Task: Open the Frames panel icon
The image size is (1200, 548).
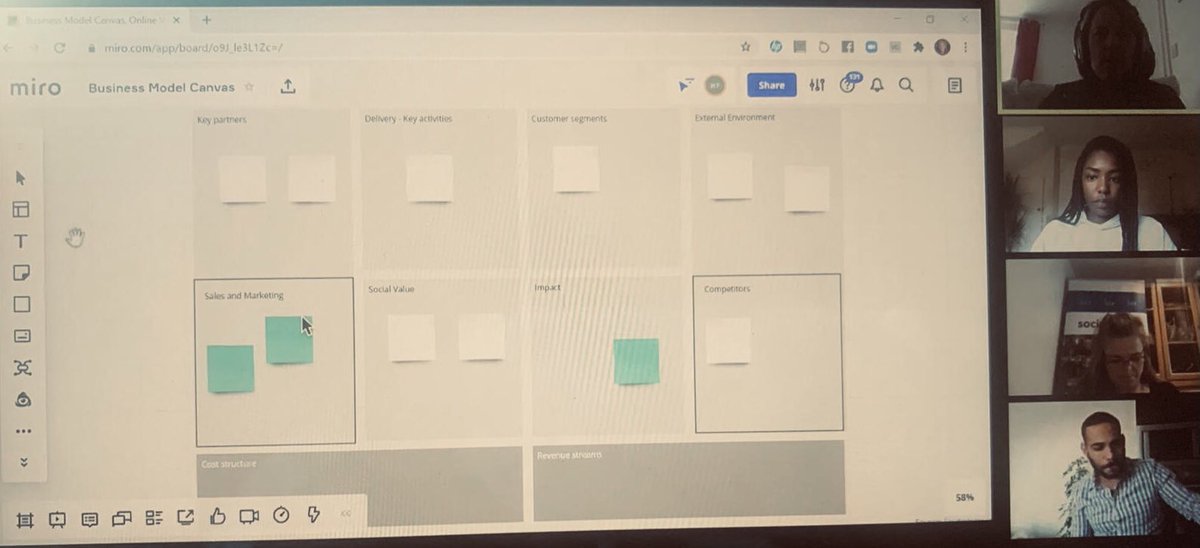Action: (25, 519)
